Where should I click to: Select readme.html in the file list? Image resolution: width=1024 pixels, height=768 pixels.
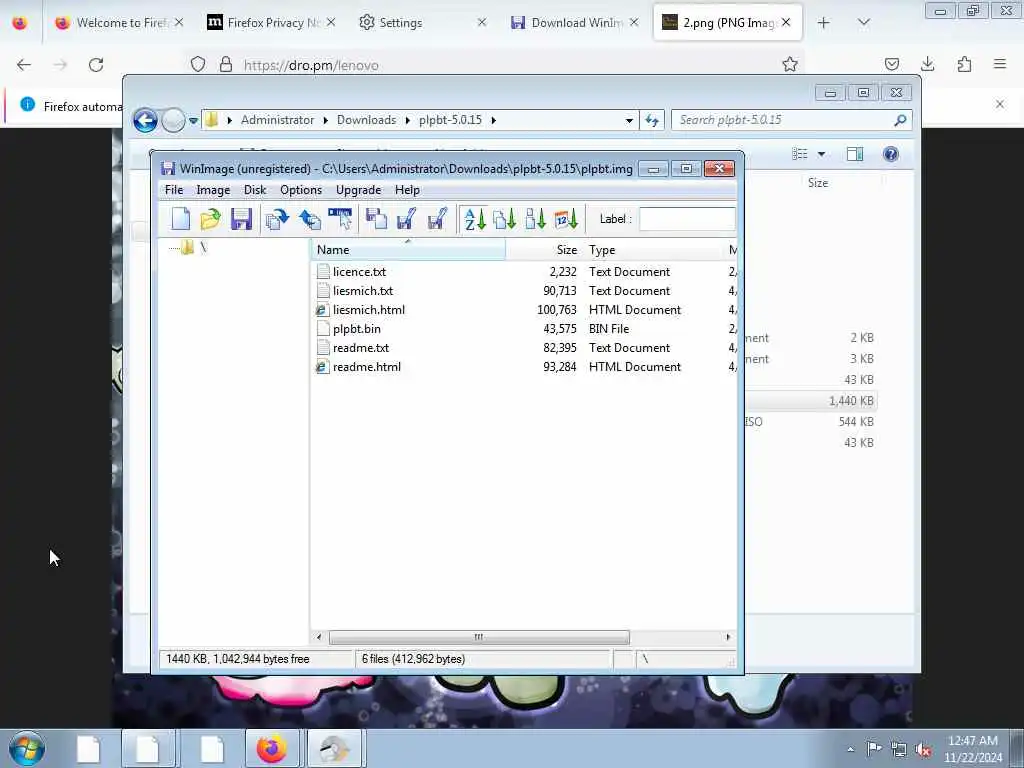click(367, 366)
